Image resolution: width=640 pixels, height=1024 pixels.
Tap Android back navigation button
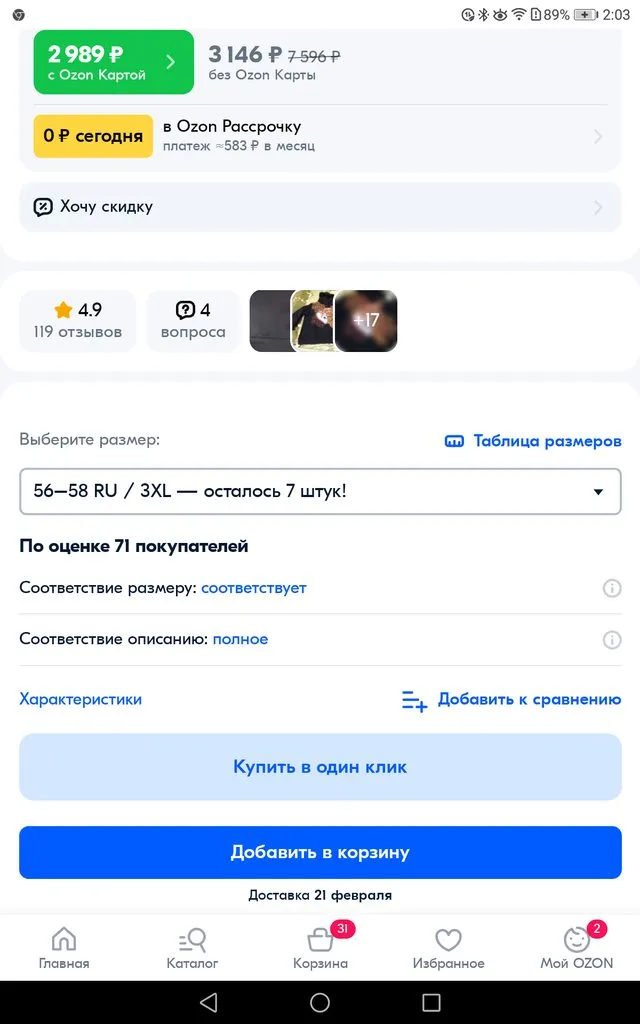click(x=208, y=1002)
